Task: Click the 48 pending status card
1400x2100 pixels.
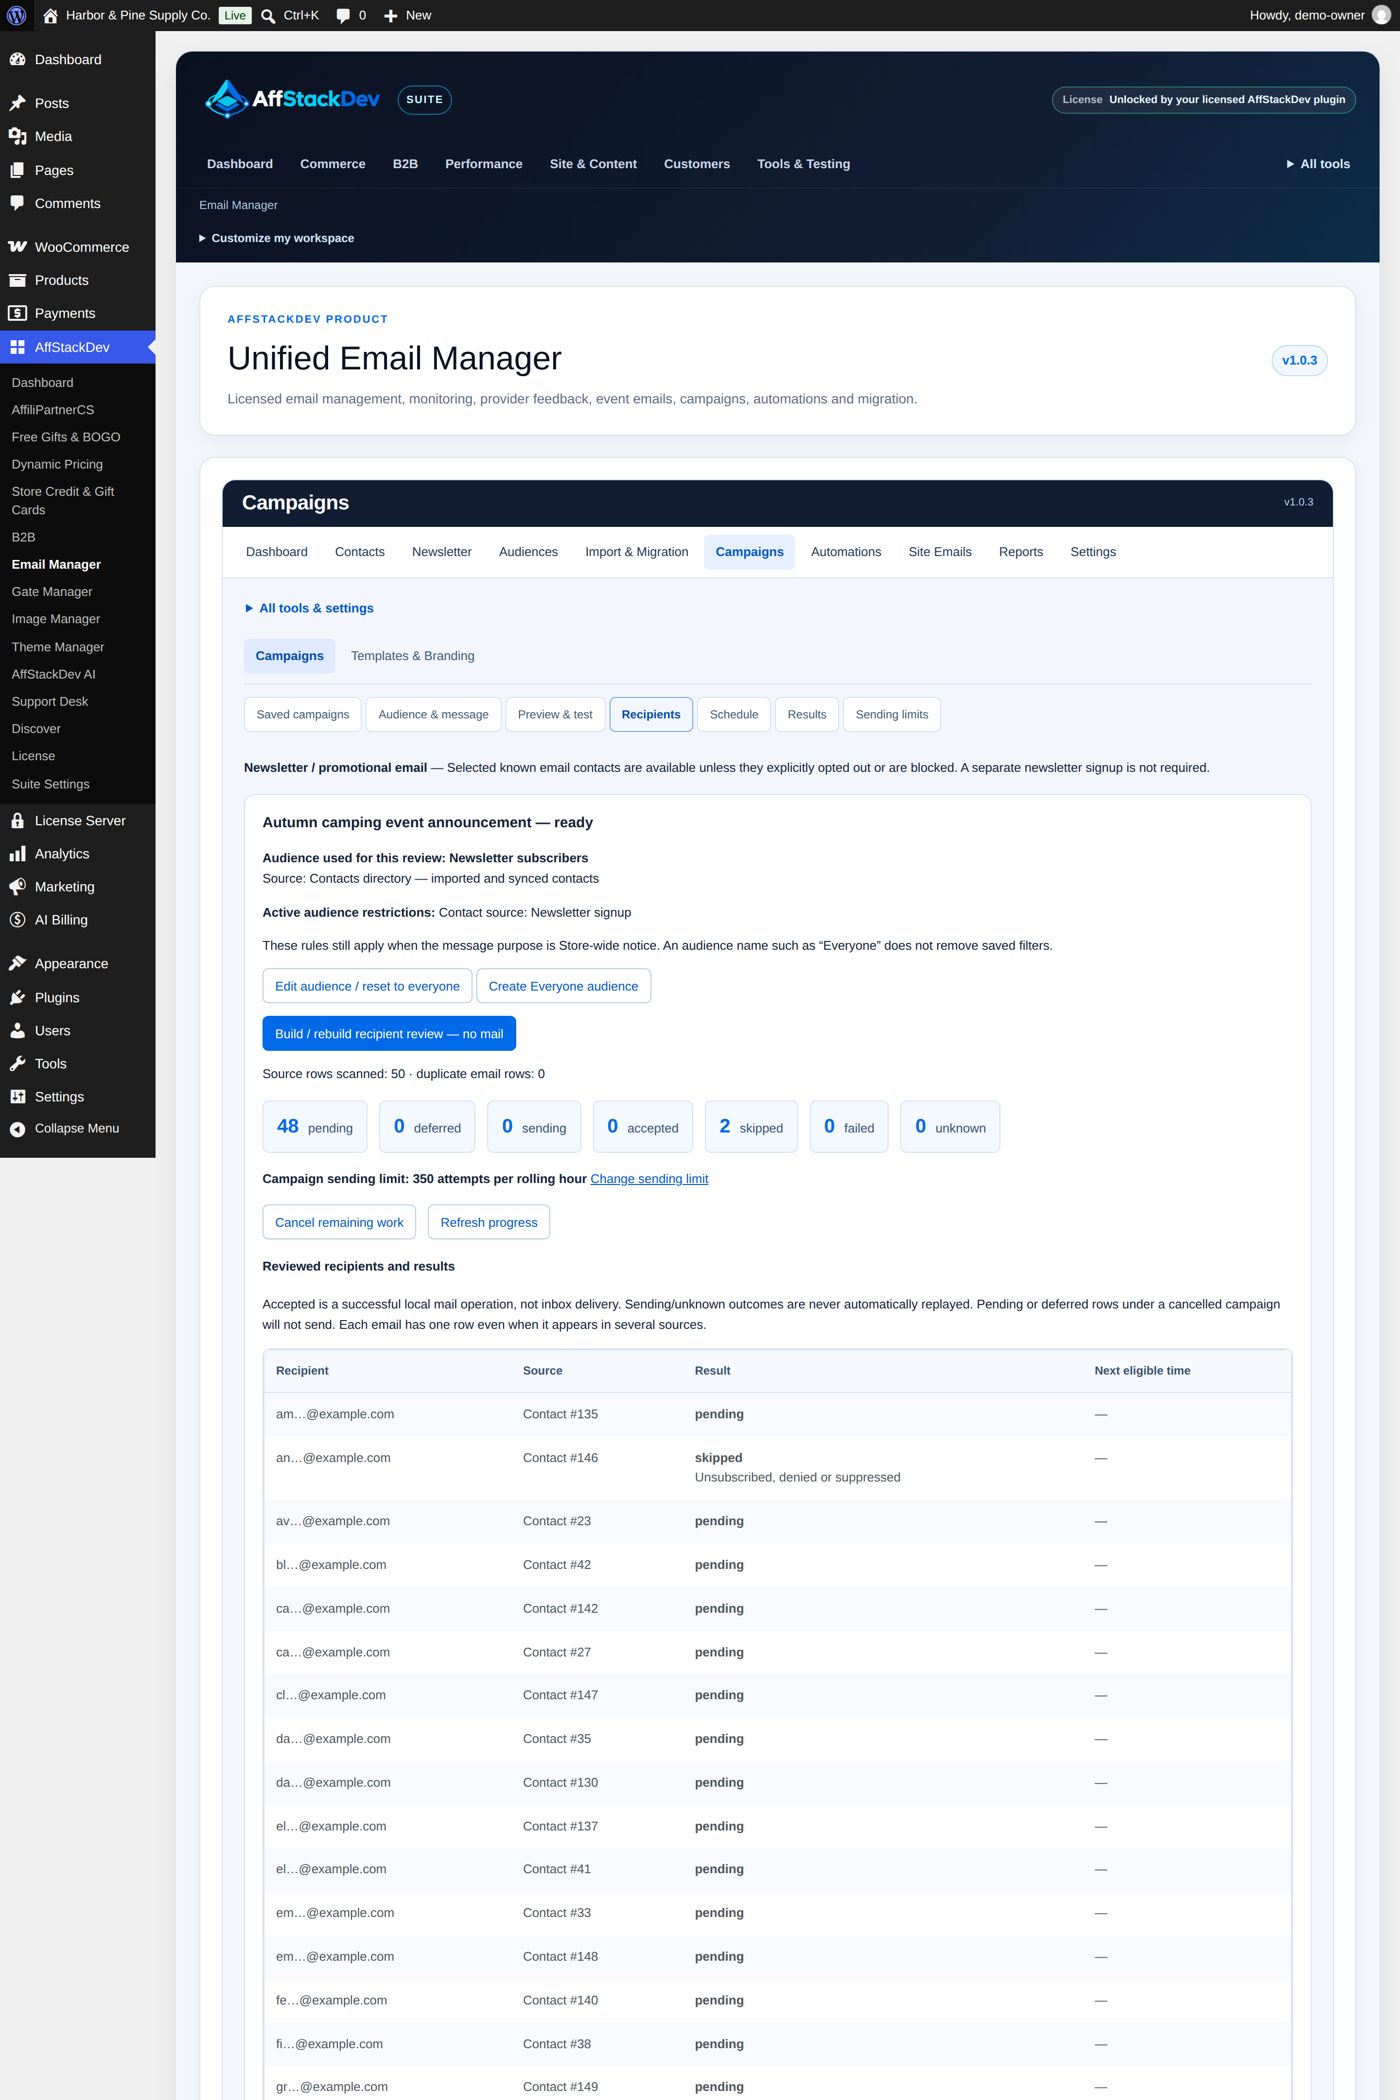Action: [x=315, y=1127]
